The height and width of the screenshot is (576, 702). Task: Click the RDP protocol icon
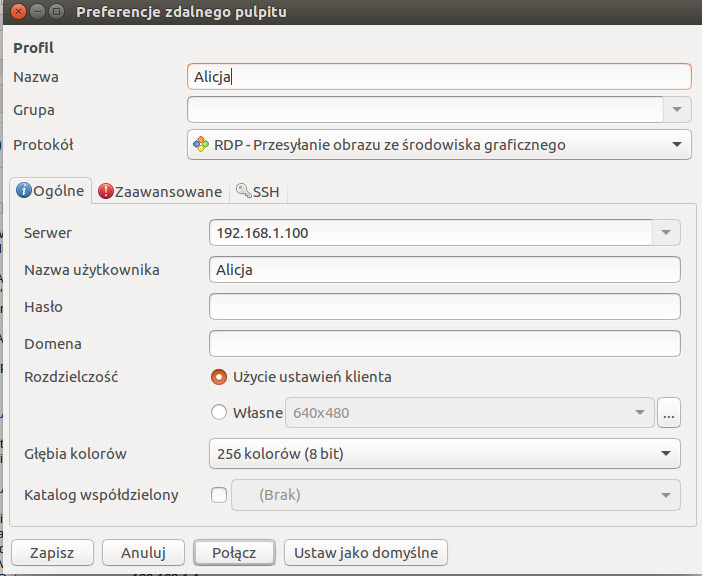pos(201,144)
